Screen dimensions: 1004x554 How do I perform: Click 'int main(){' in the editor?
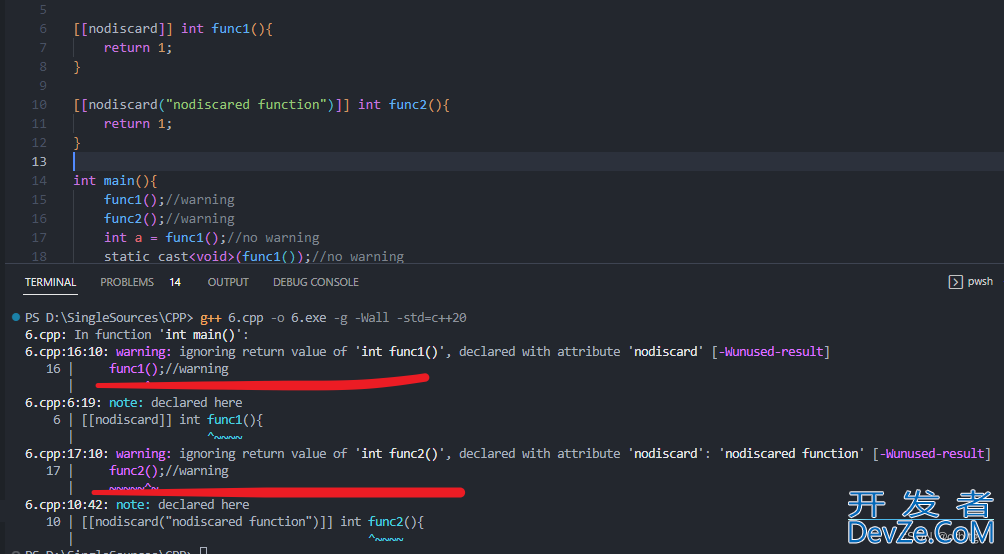(x=115, y=181)
